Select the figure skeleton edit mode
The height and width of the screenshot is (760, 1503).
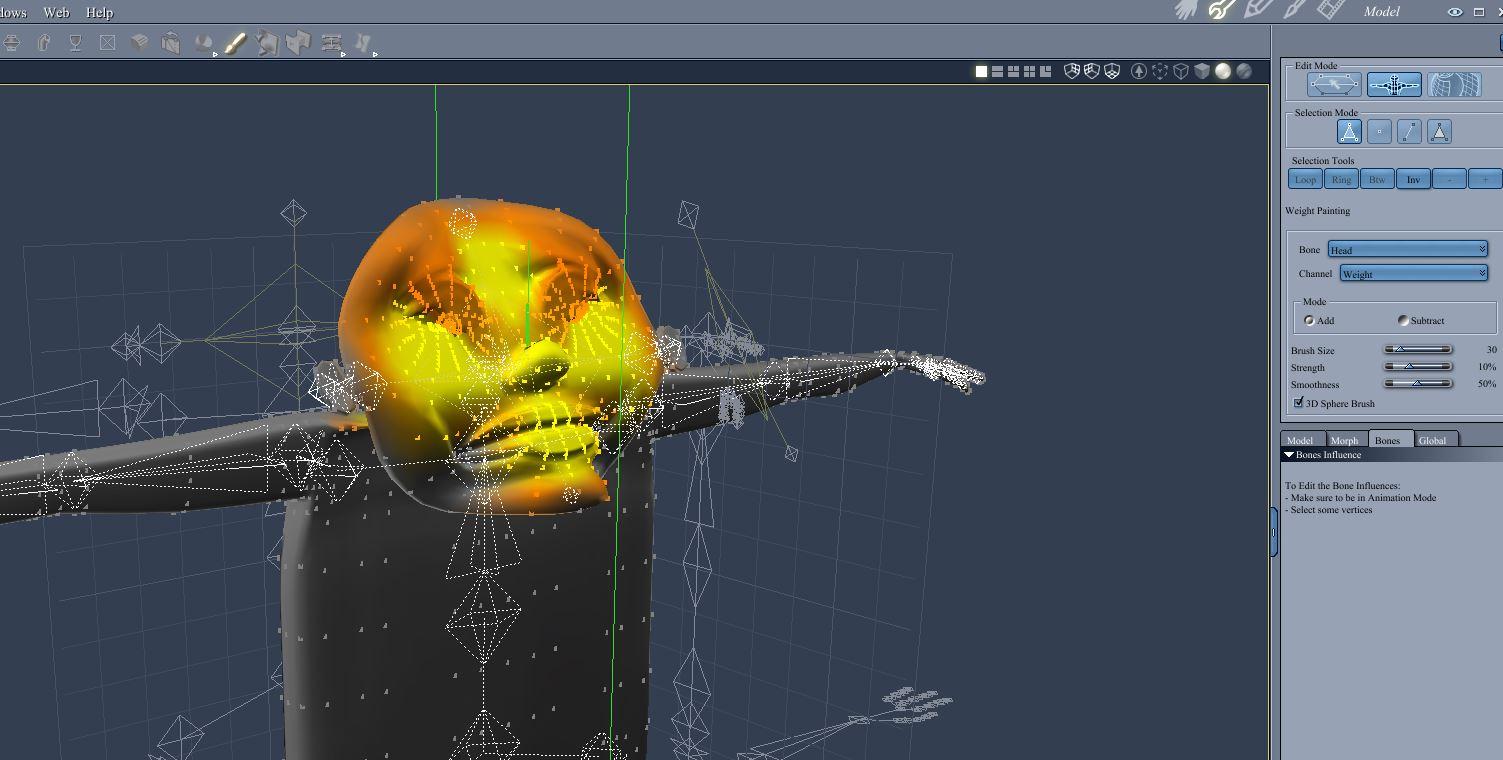pyautogui.click(x=1394, y=85)
